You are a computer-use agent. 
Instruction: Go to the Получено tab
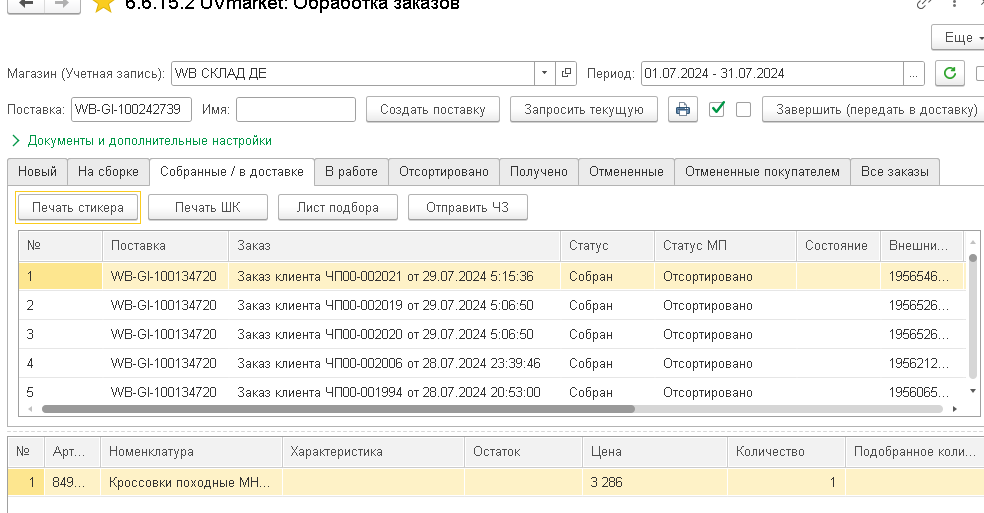point(538,171)
